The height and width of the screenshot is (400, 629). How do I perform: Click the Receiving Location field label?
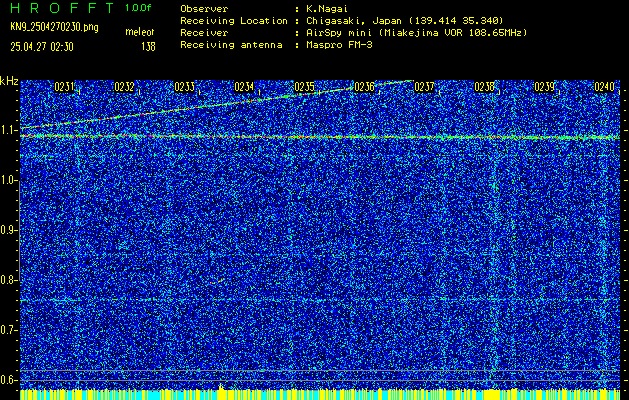[234, 21]
